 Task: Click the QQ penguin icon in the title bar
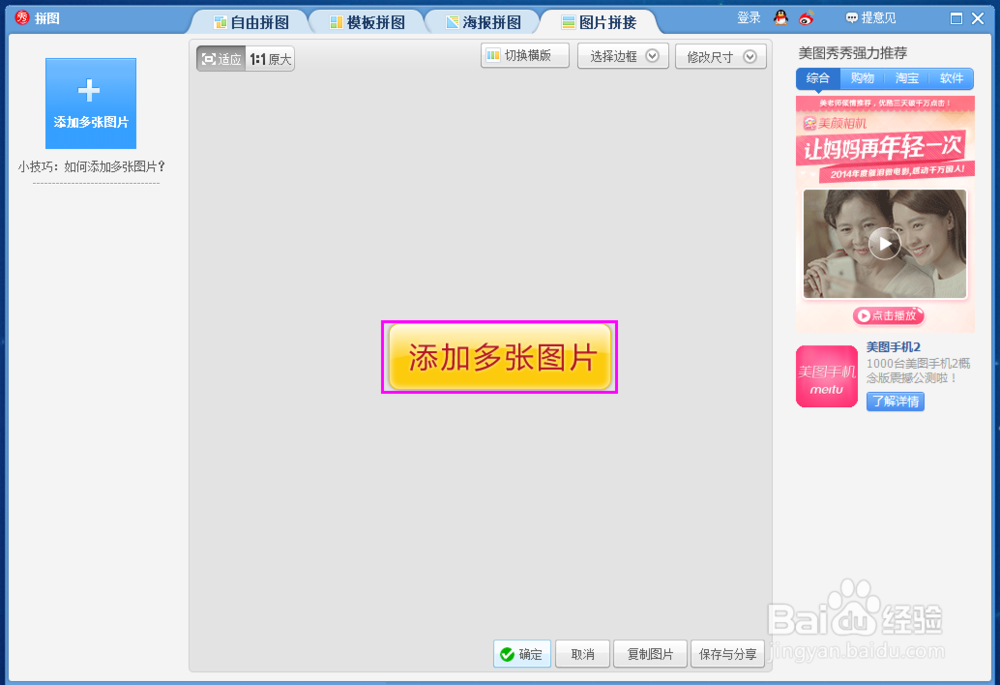click(781, 17)
